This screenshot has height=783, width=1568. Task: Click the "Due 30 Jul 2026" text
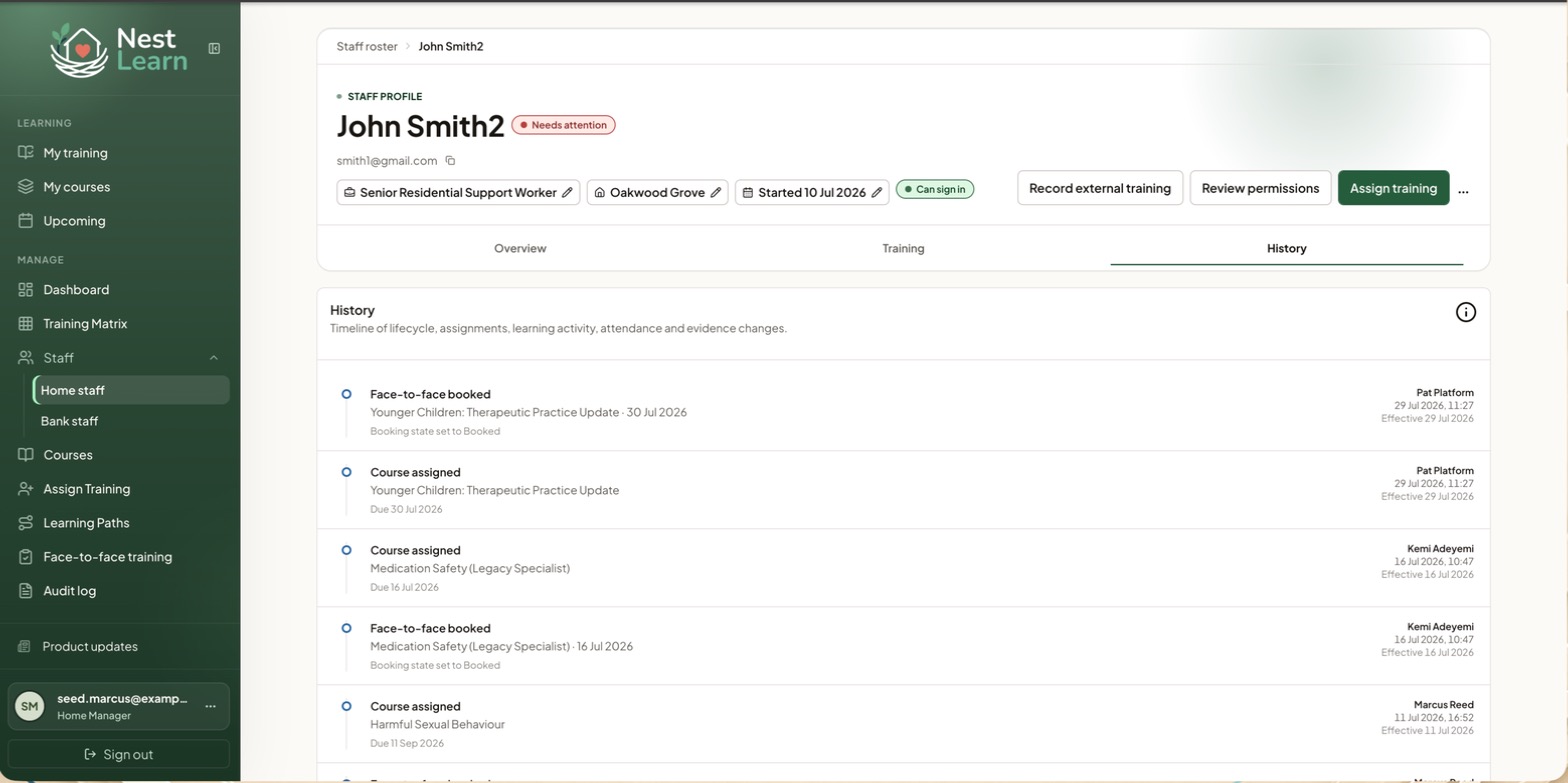click(406, 510)
